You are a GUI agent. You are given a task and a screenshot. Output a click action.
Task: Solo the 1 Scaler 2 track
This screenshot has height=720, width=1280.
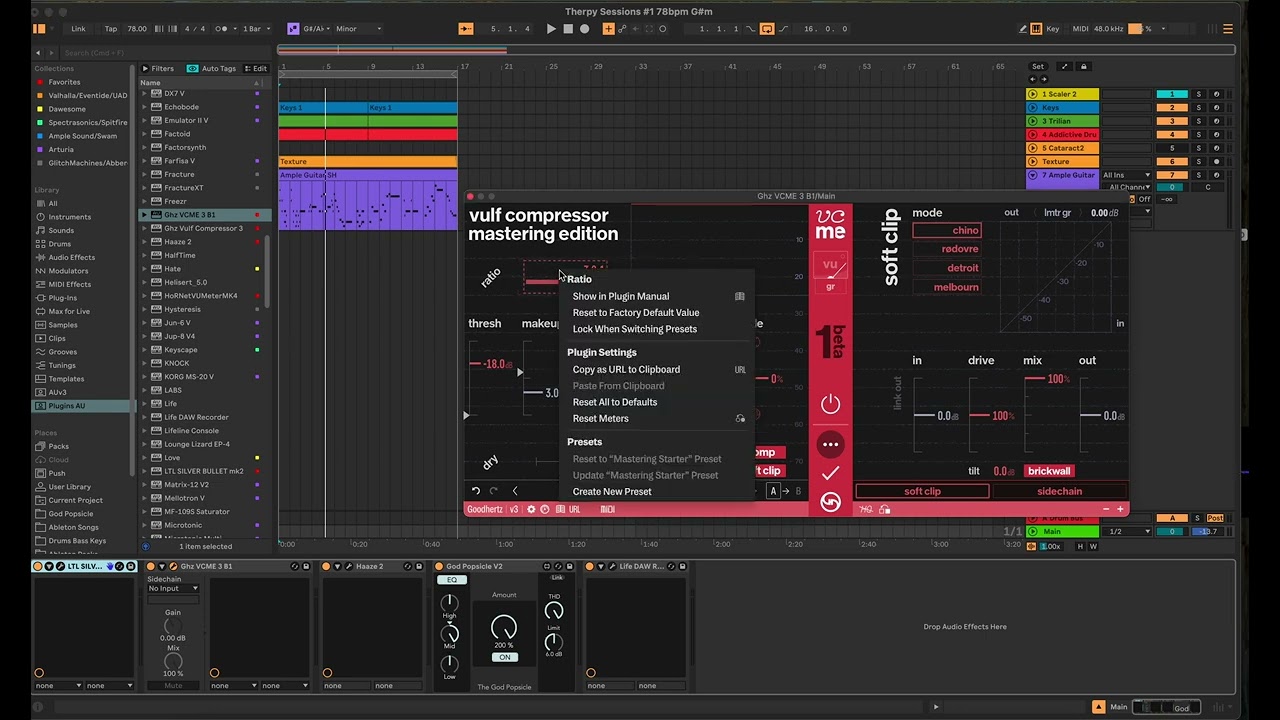point(1198,94)
